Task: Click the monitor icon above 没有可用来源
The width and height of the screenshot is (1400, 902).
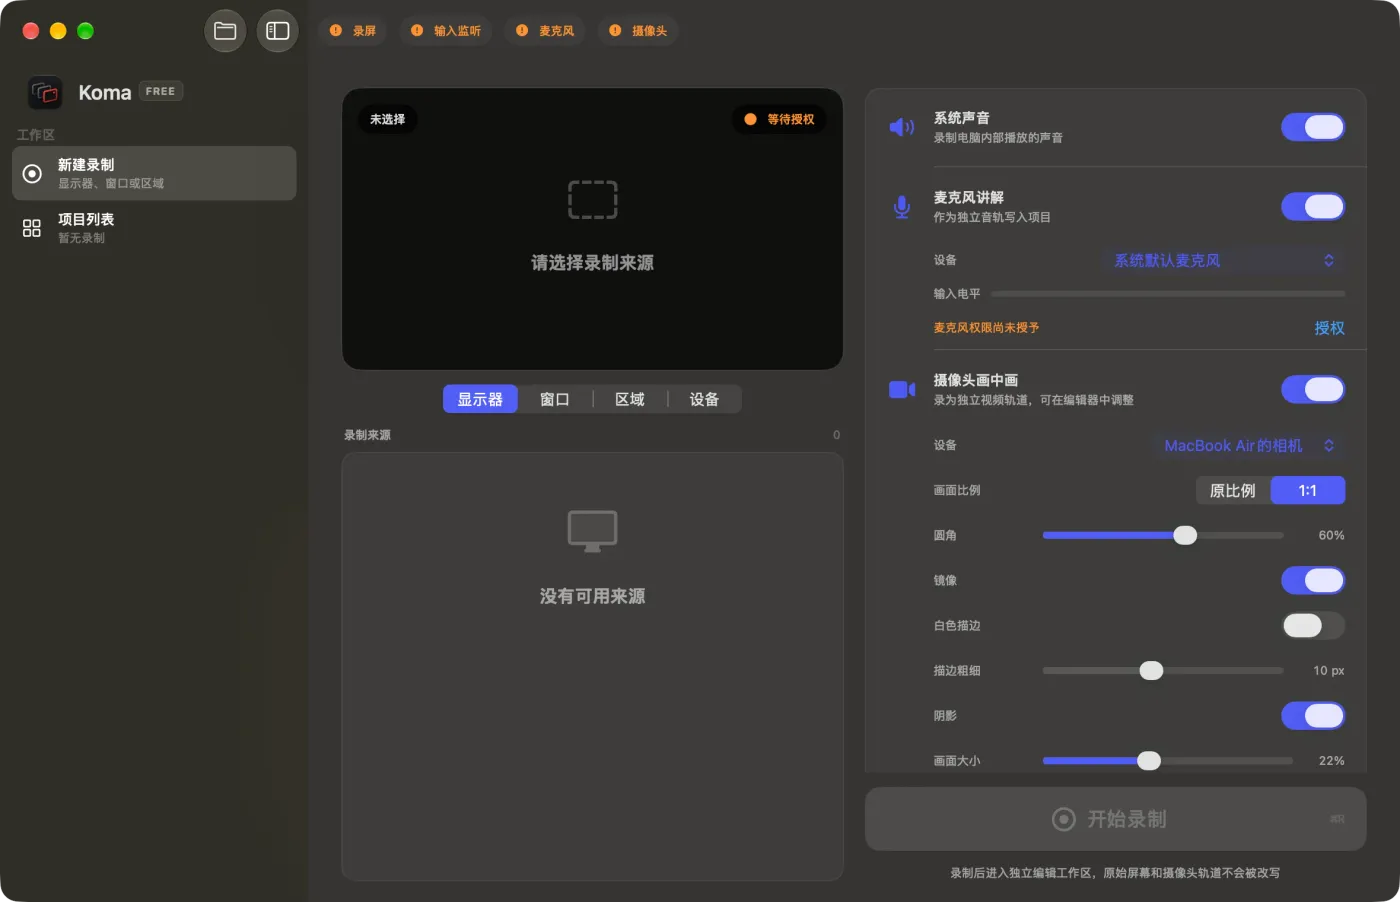Action: [593, 531]
